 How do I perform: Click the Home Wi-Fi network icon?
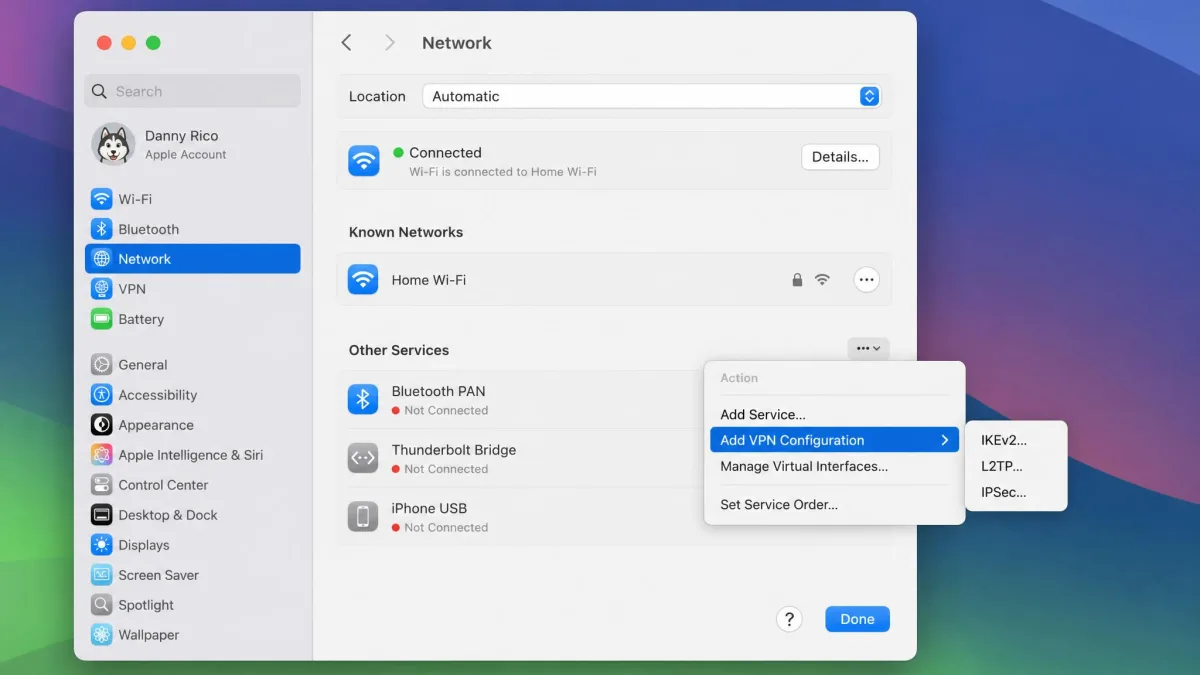363,280
